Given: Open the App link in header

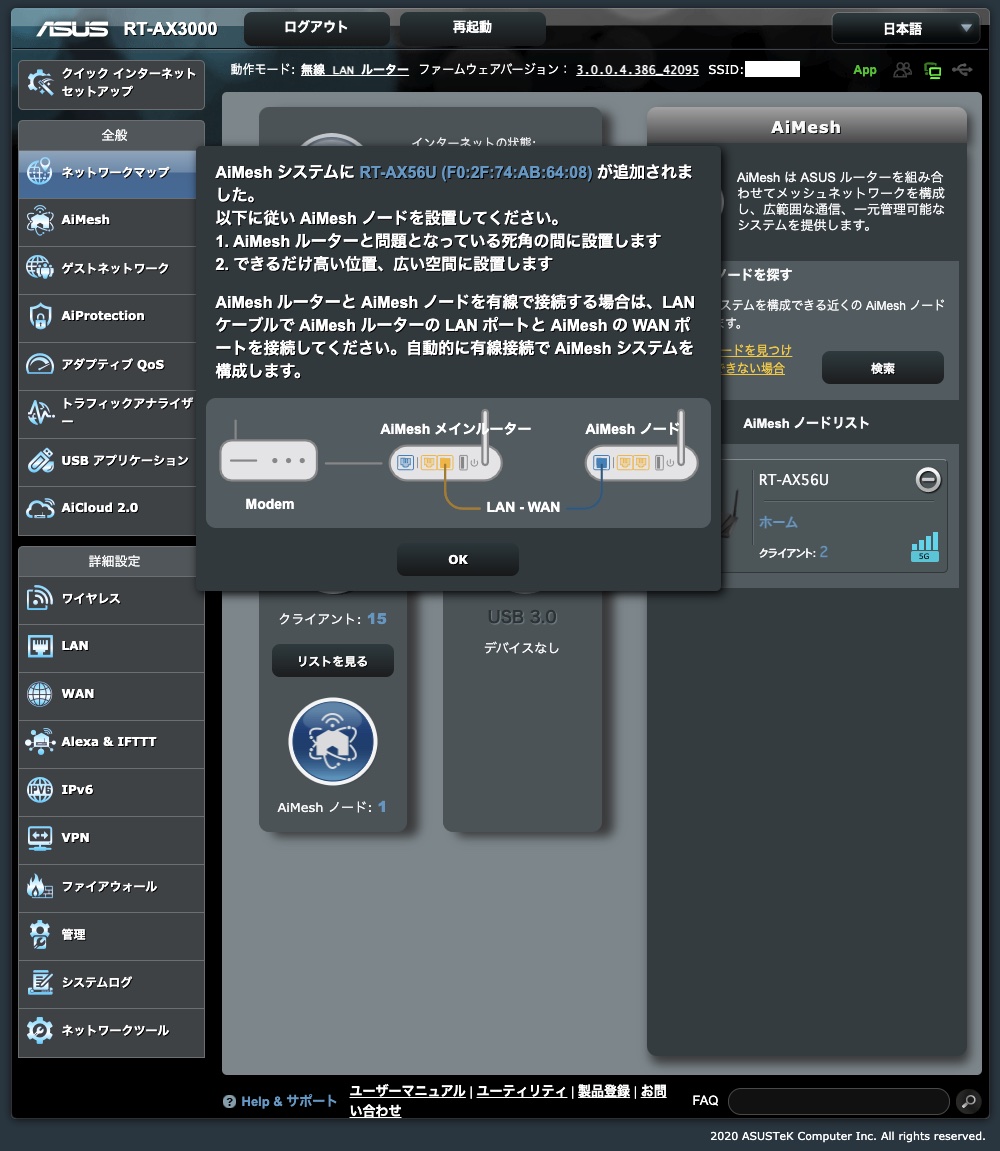Looking at the screenshot, I should (865, 70).
